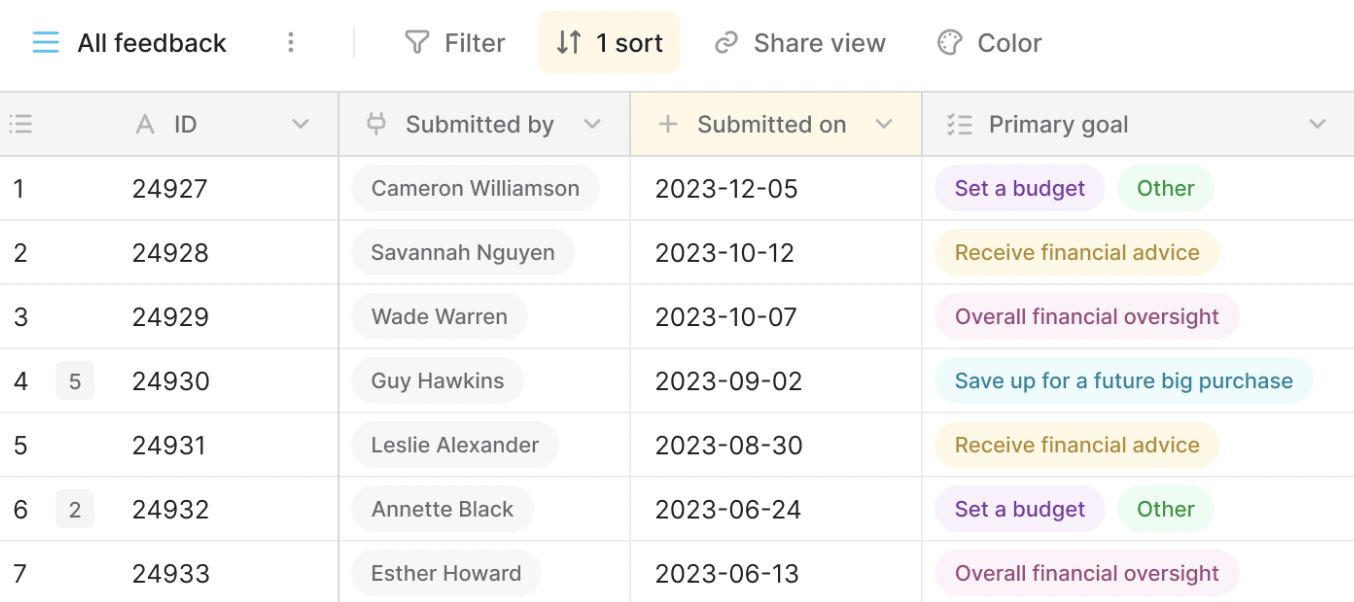Select the All feedback view name
Screen dimensions: 1354x602
152,43
